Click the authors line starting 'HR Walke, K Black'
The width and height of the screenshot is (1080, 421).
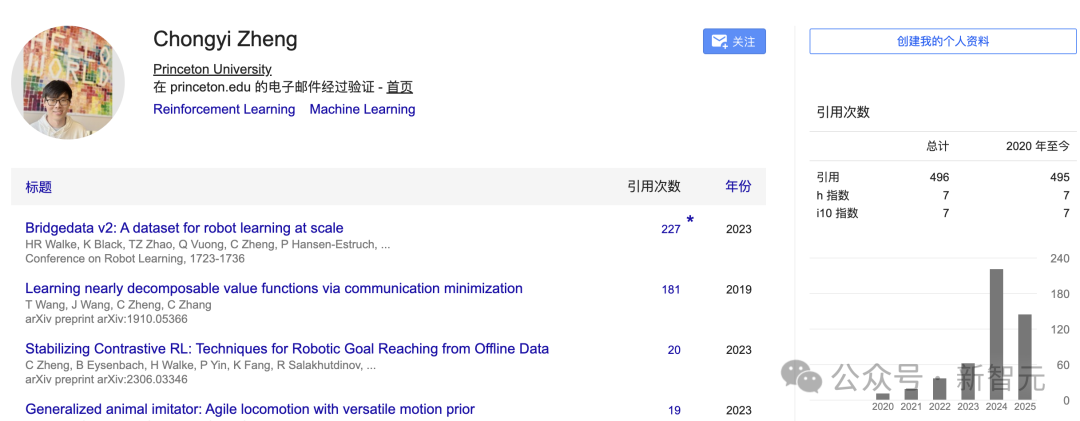(208, 245)
